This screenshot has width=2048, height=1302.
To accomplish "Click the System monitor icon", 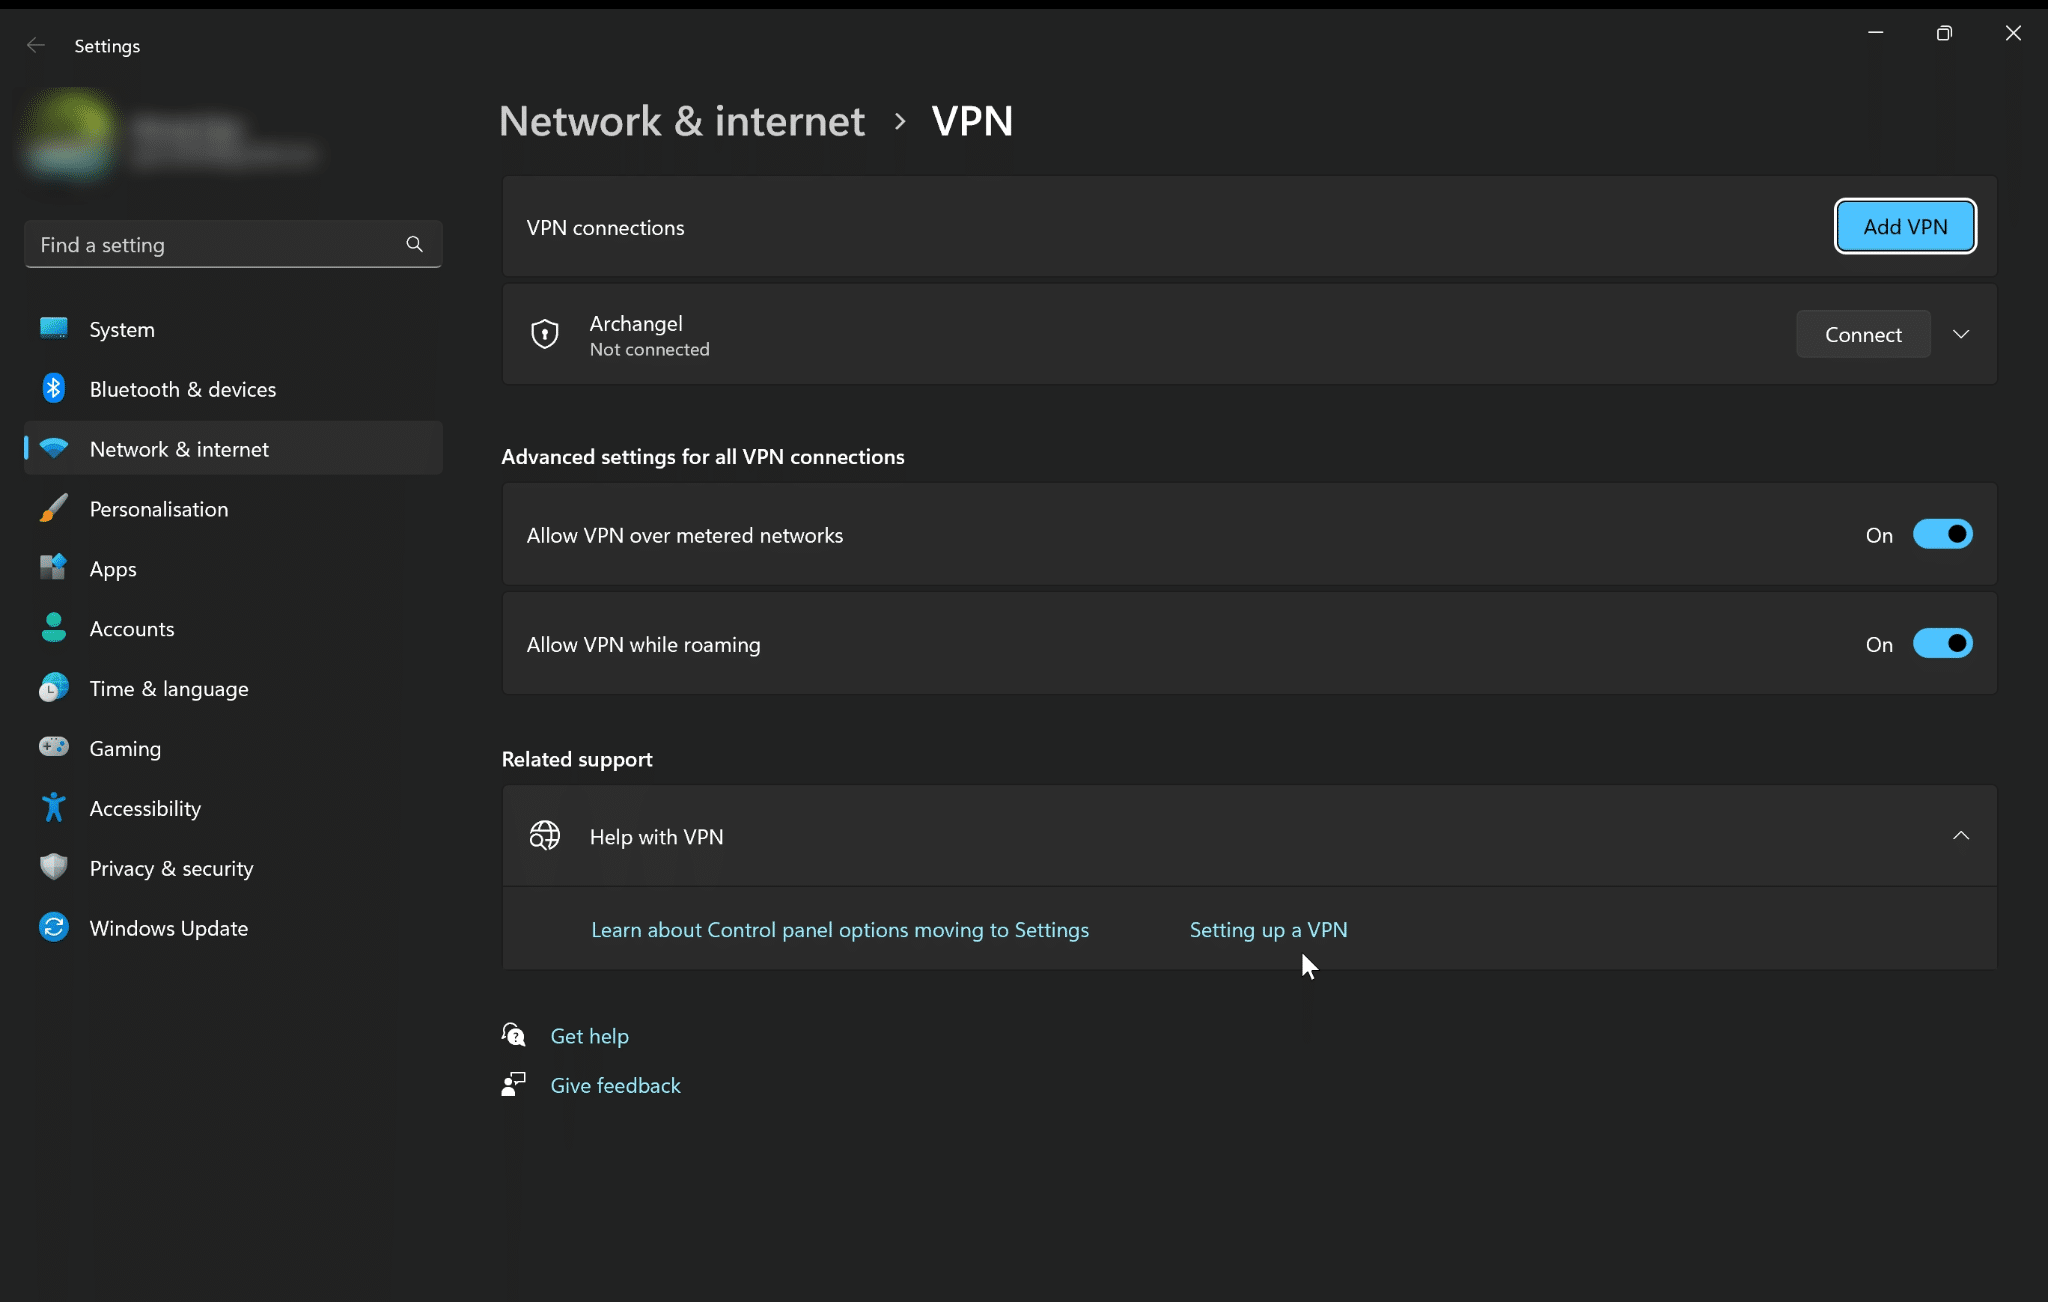I will point(54,328).
